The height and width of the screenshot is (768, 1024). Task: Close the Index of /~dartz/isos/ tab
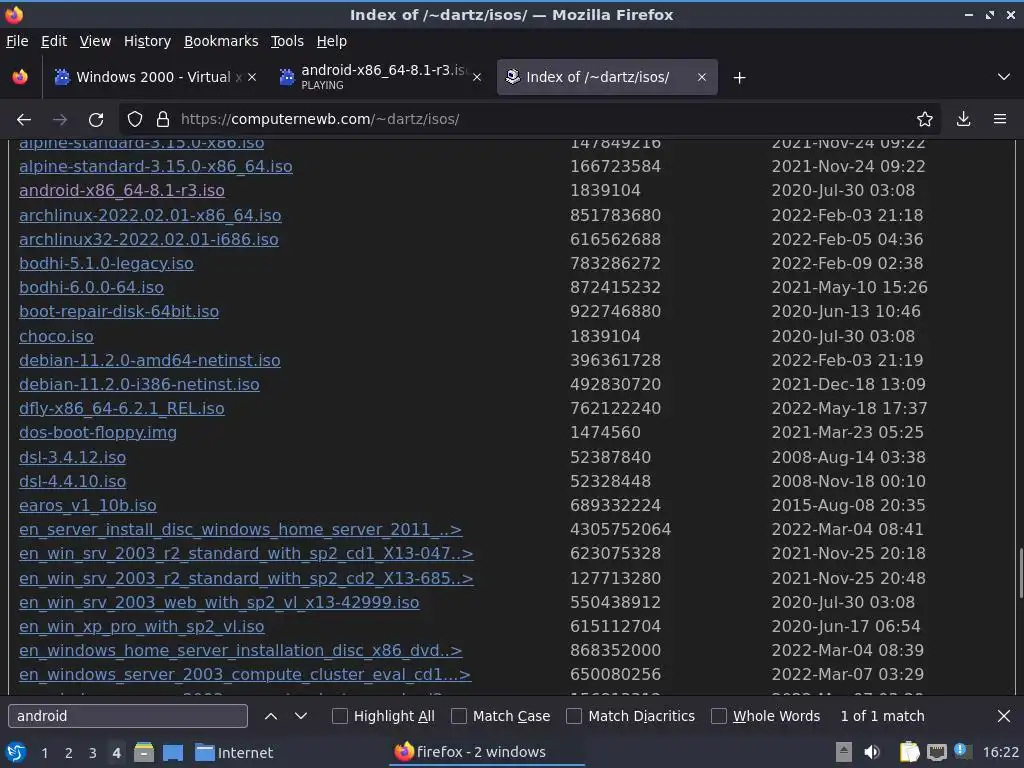(701, 77)
